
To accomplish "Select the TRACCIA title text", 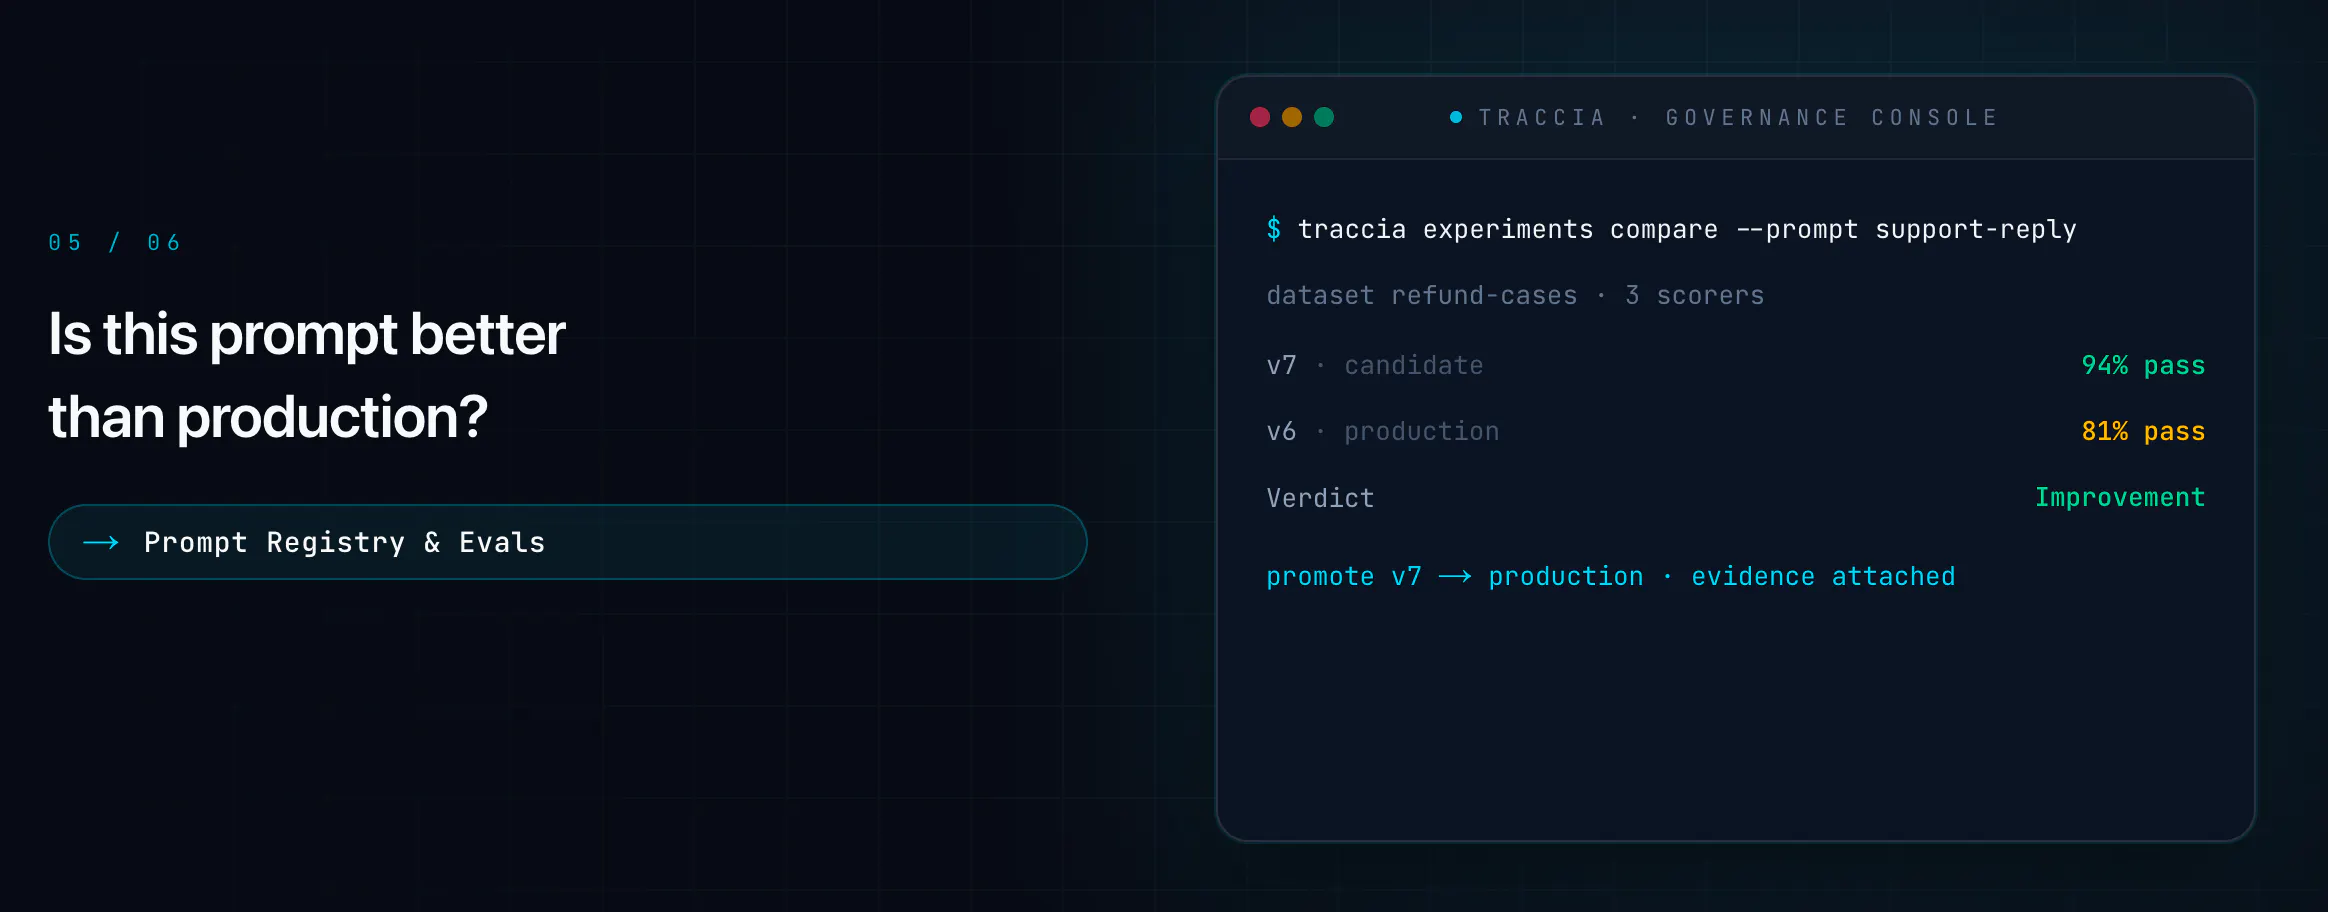I will tap(1541, 118).
